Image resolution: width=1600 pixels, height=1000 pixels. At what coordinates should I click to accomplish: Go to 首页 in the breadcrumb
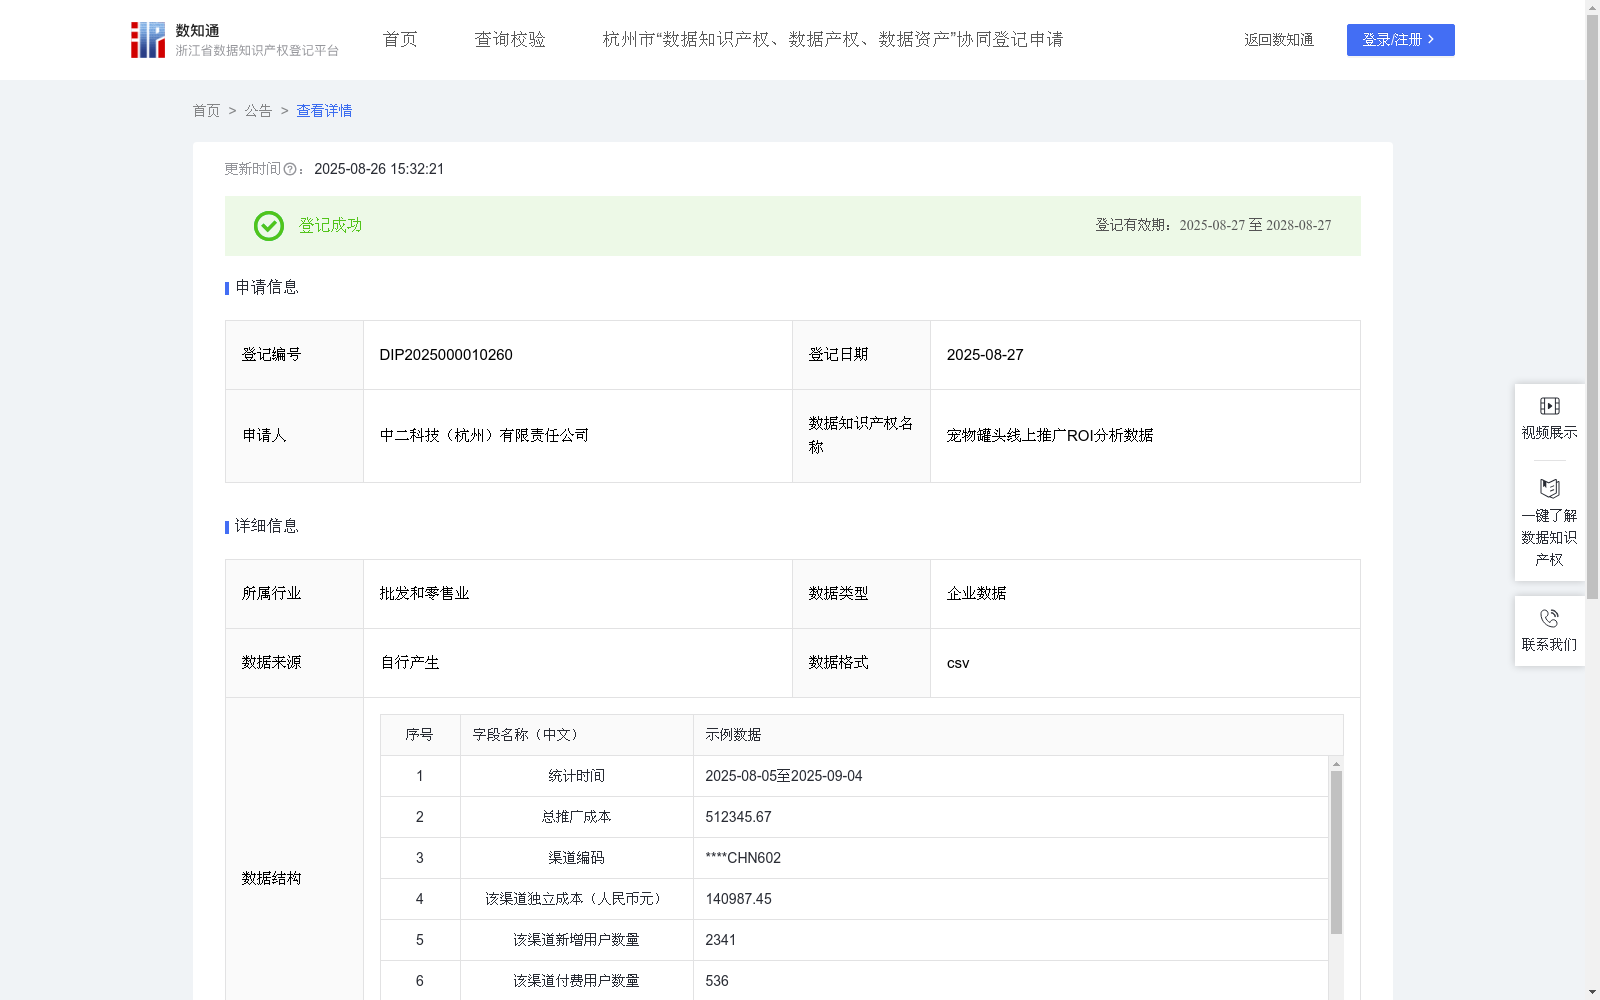click(206, 111)
